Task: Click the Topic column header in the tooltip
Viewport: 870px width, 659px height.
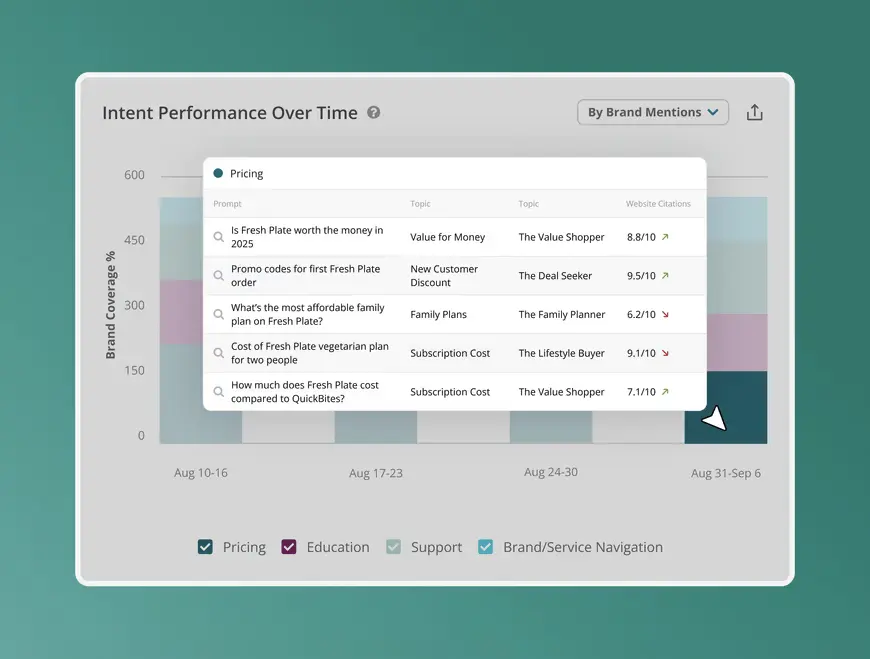Action: click(x=420, y=204)
